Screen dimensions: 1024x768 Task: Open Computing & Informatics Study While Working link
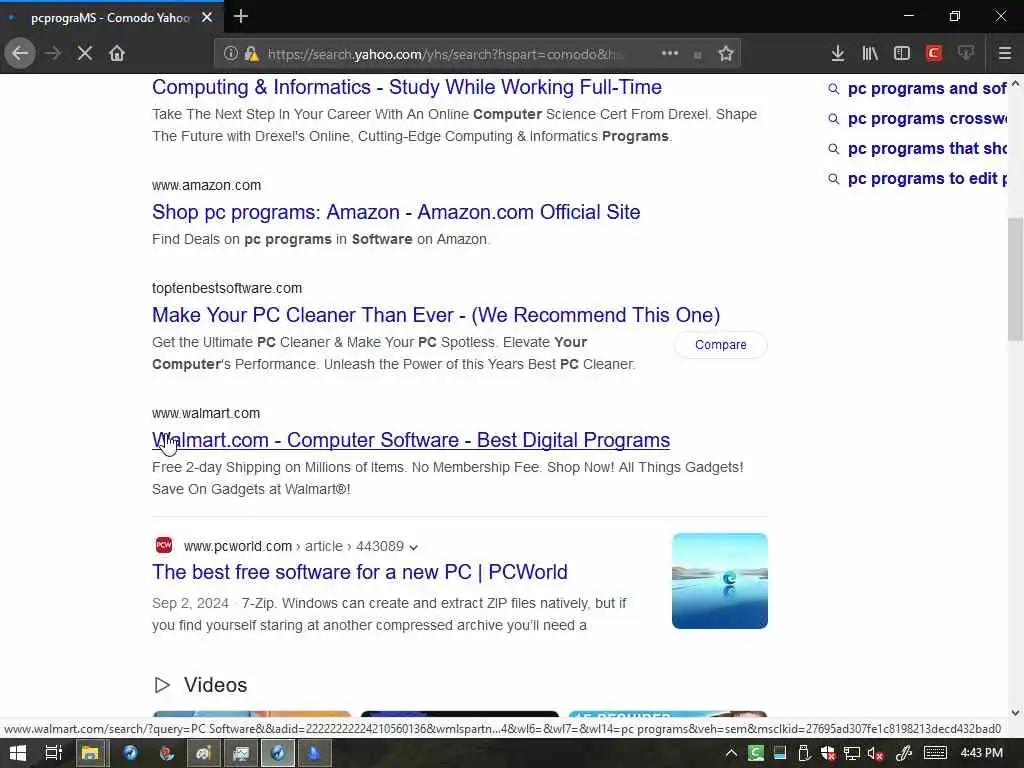pyautogui.click(x=407, y=87)
